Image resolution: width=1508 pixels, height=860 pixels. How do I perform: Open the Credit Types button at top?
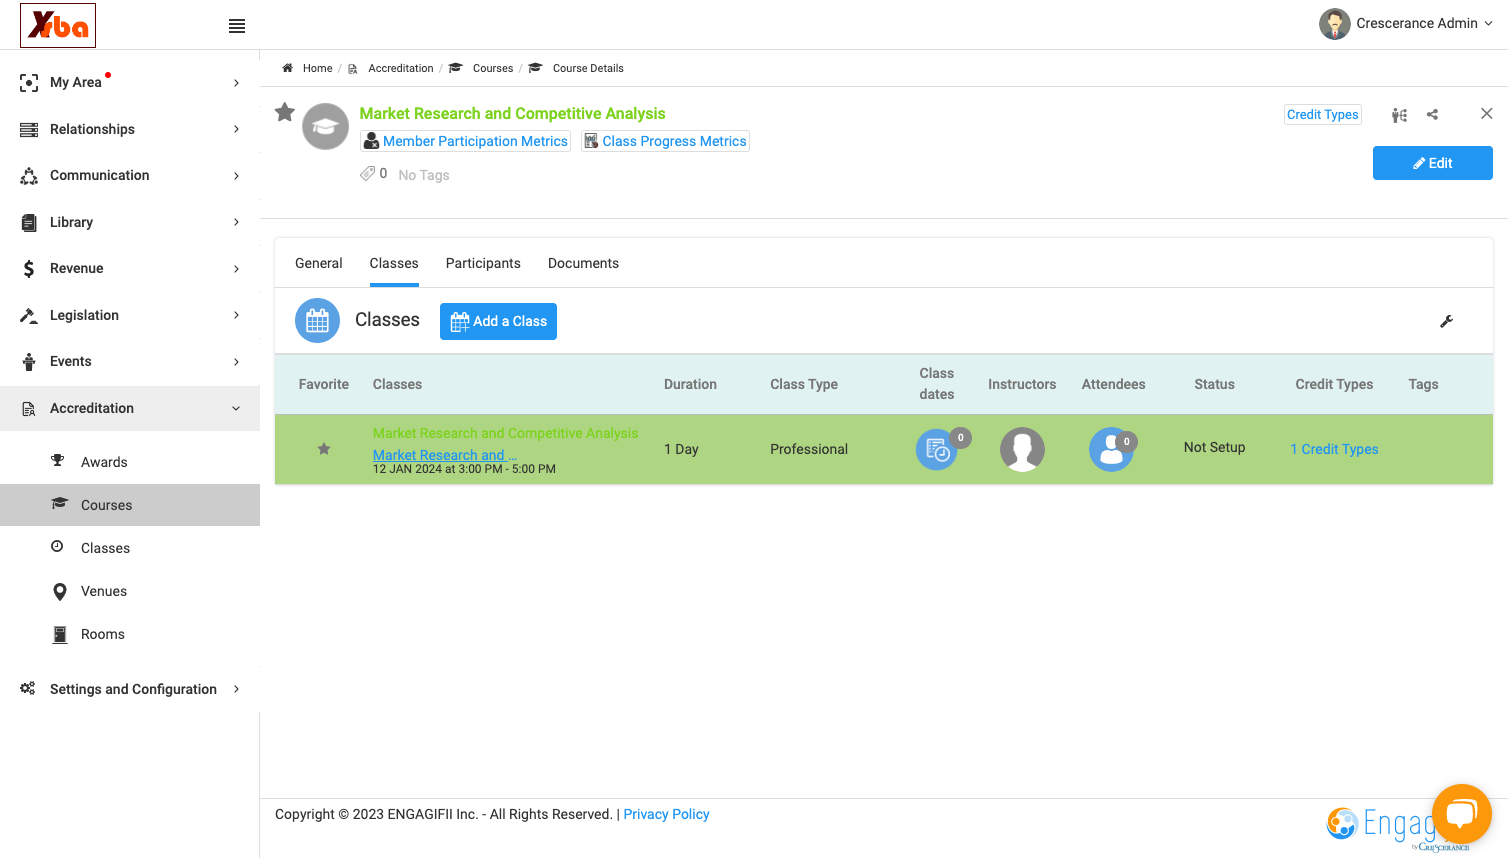pyautogui.click(x=1322, y=115)
